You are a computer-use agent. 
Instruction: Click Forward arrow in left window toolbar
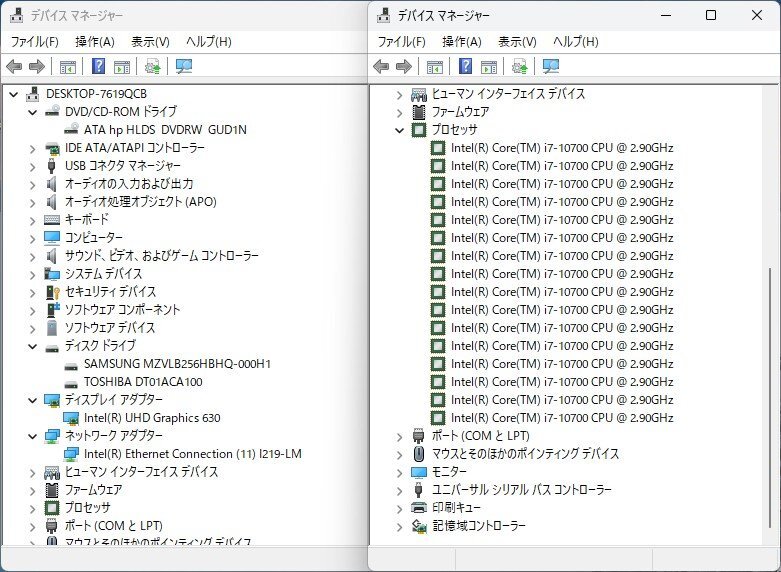pos(37,66)
